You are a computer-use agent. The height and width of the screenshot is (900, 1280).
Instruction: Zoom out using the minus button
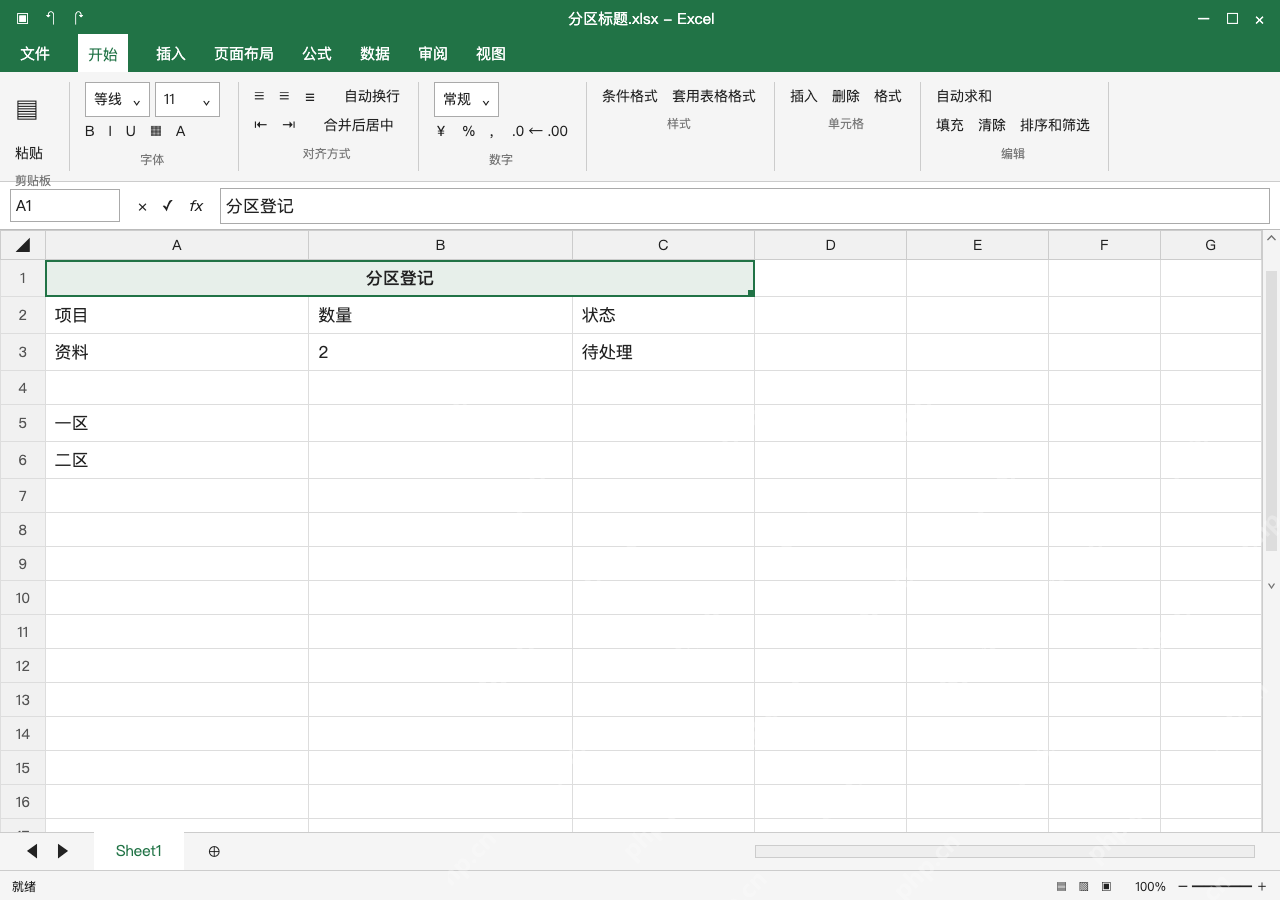(1183, 886)
